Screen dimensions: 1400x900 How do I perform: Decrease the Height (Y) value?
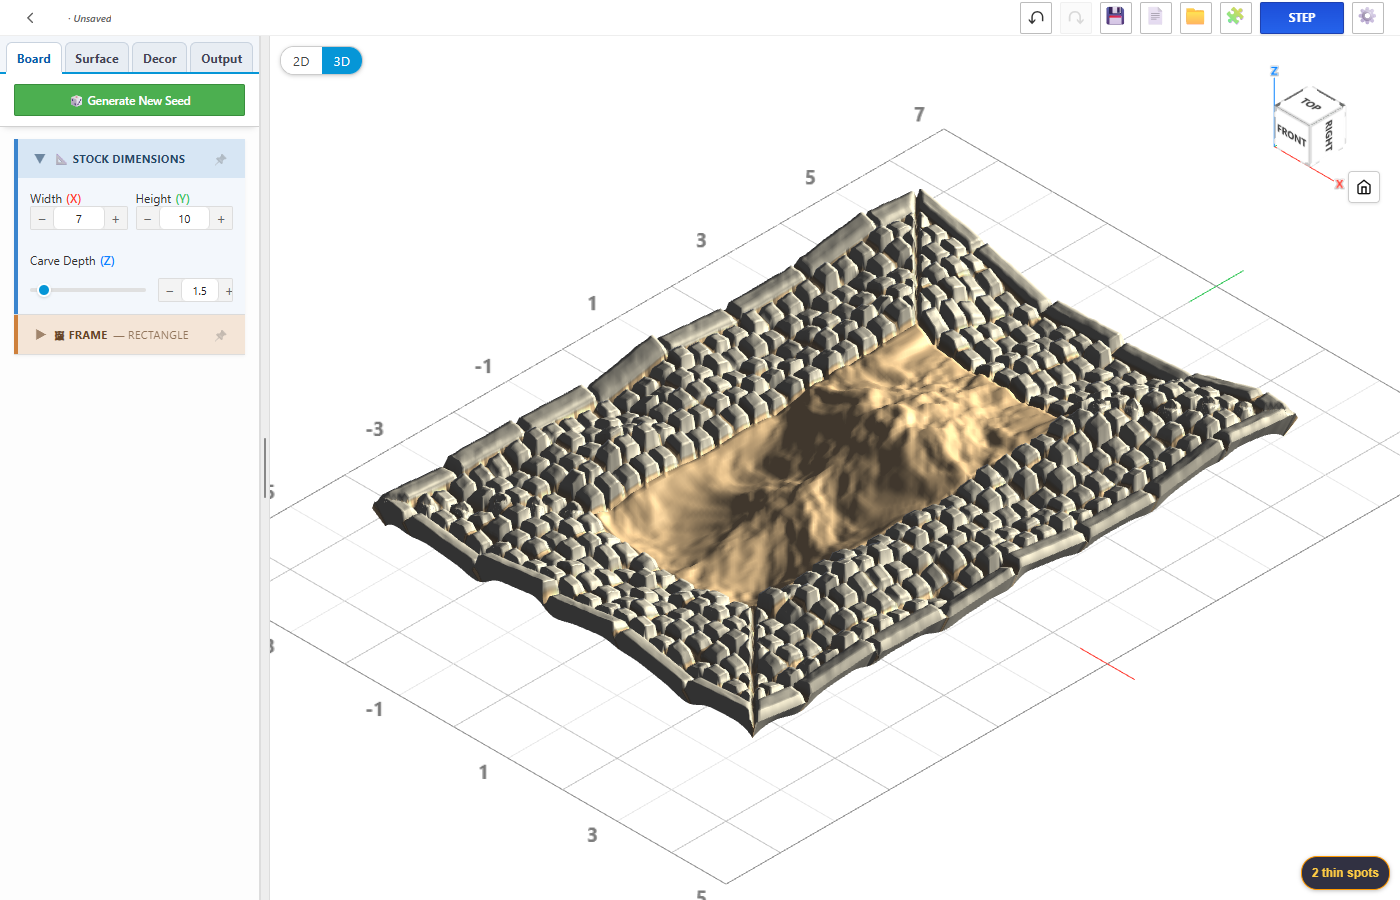point(148,219)
